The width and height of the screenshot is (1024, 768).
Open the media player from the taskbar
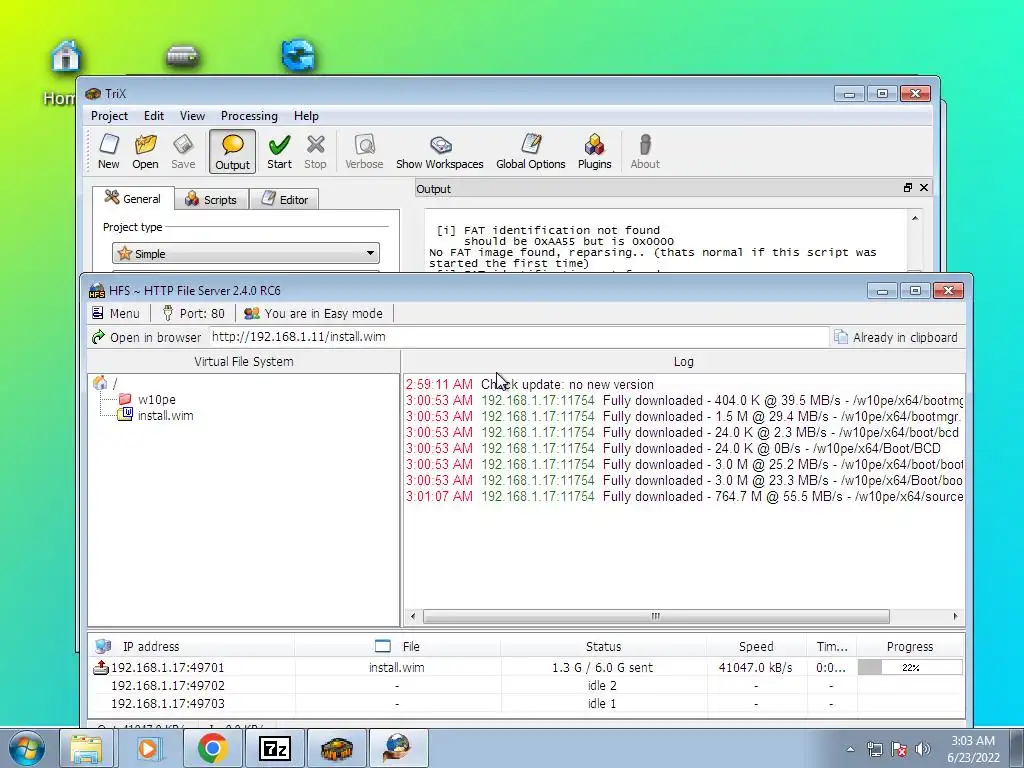pos(148,748)
